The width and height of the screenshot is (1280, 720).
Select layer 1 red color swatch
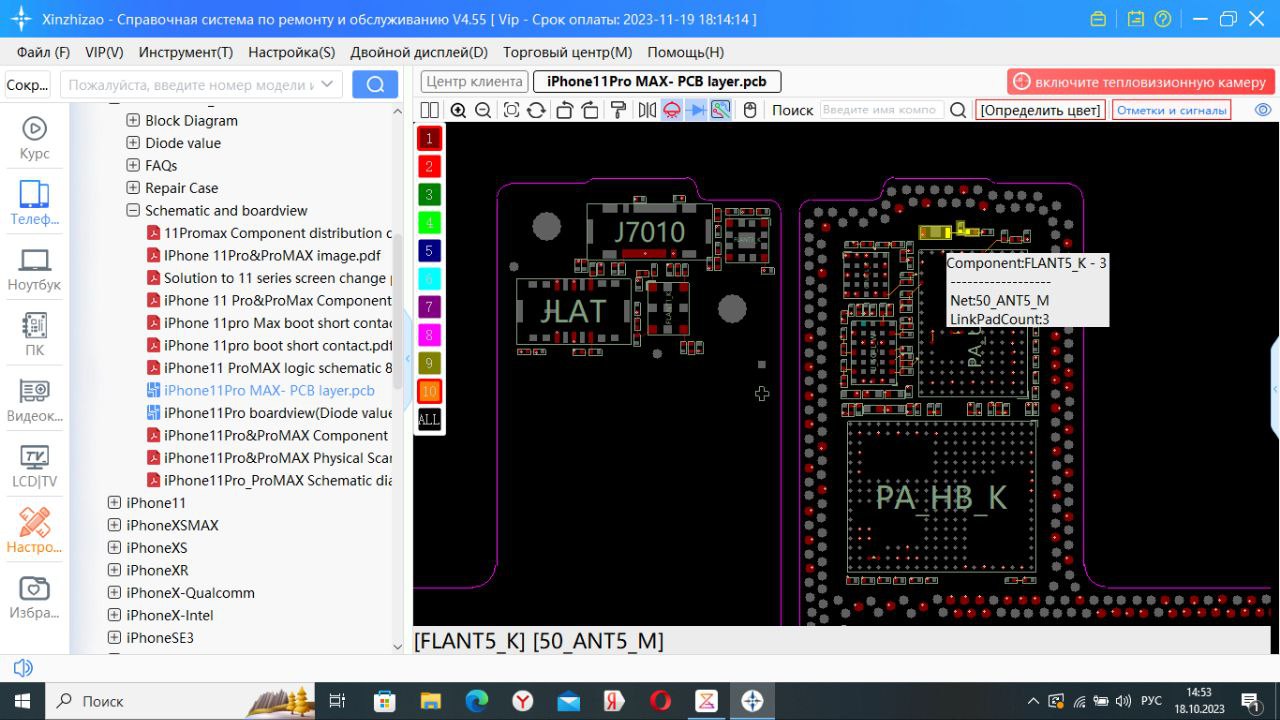click(429, 138)
